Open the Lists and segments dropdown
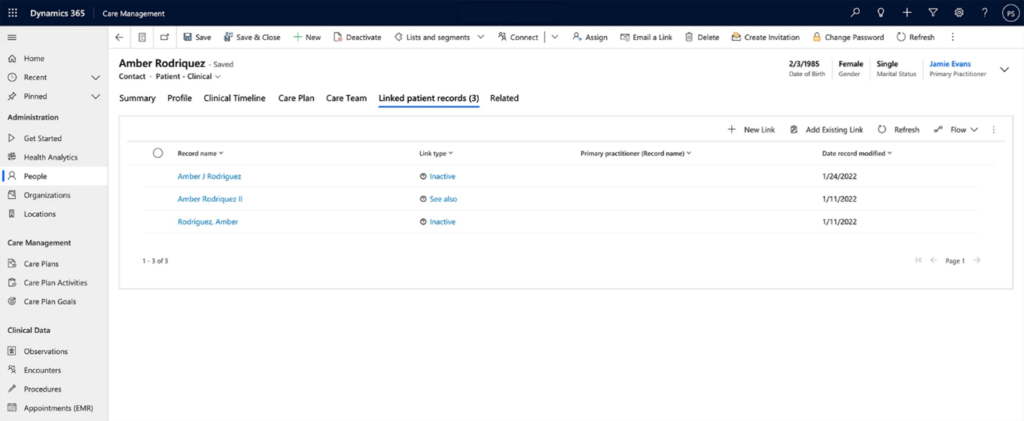1024x421 pixels. [x=440, y=37]
